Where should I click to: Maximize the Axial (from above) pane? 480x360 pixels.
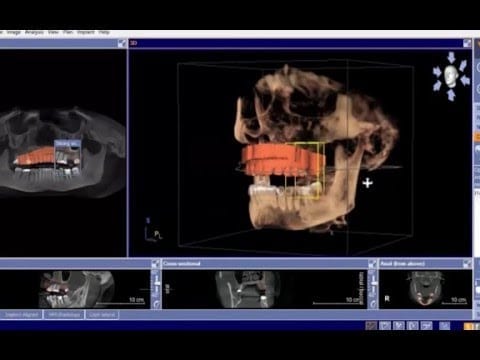tap(467, 264)
